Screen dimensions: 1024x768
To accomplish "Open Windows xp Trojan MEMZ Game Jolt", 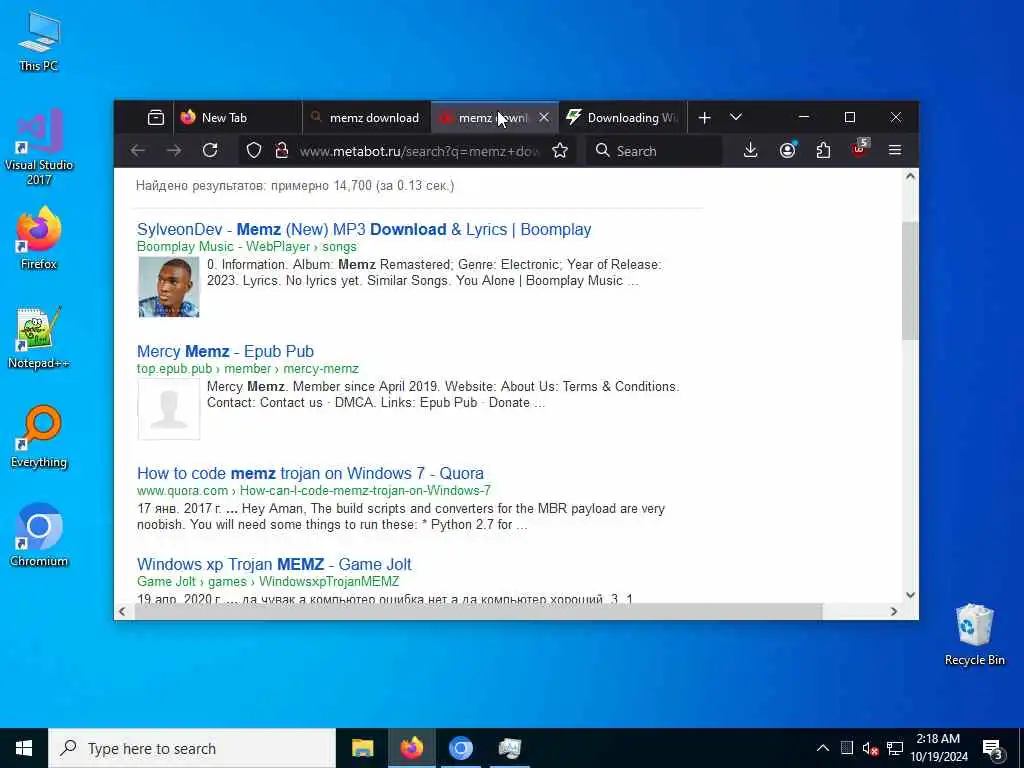I will [274, 564].
